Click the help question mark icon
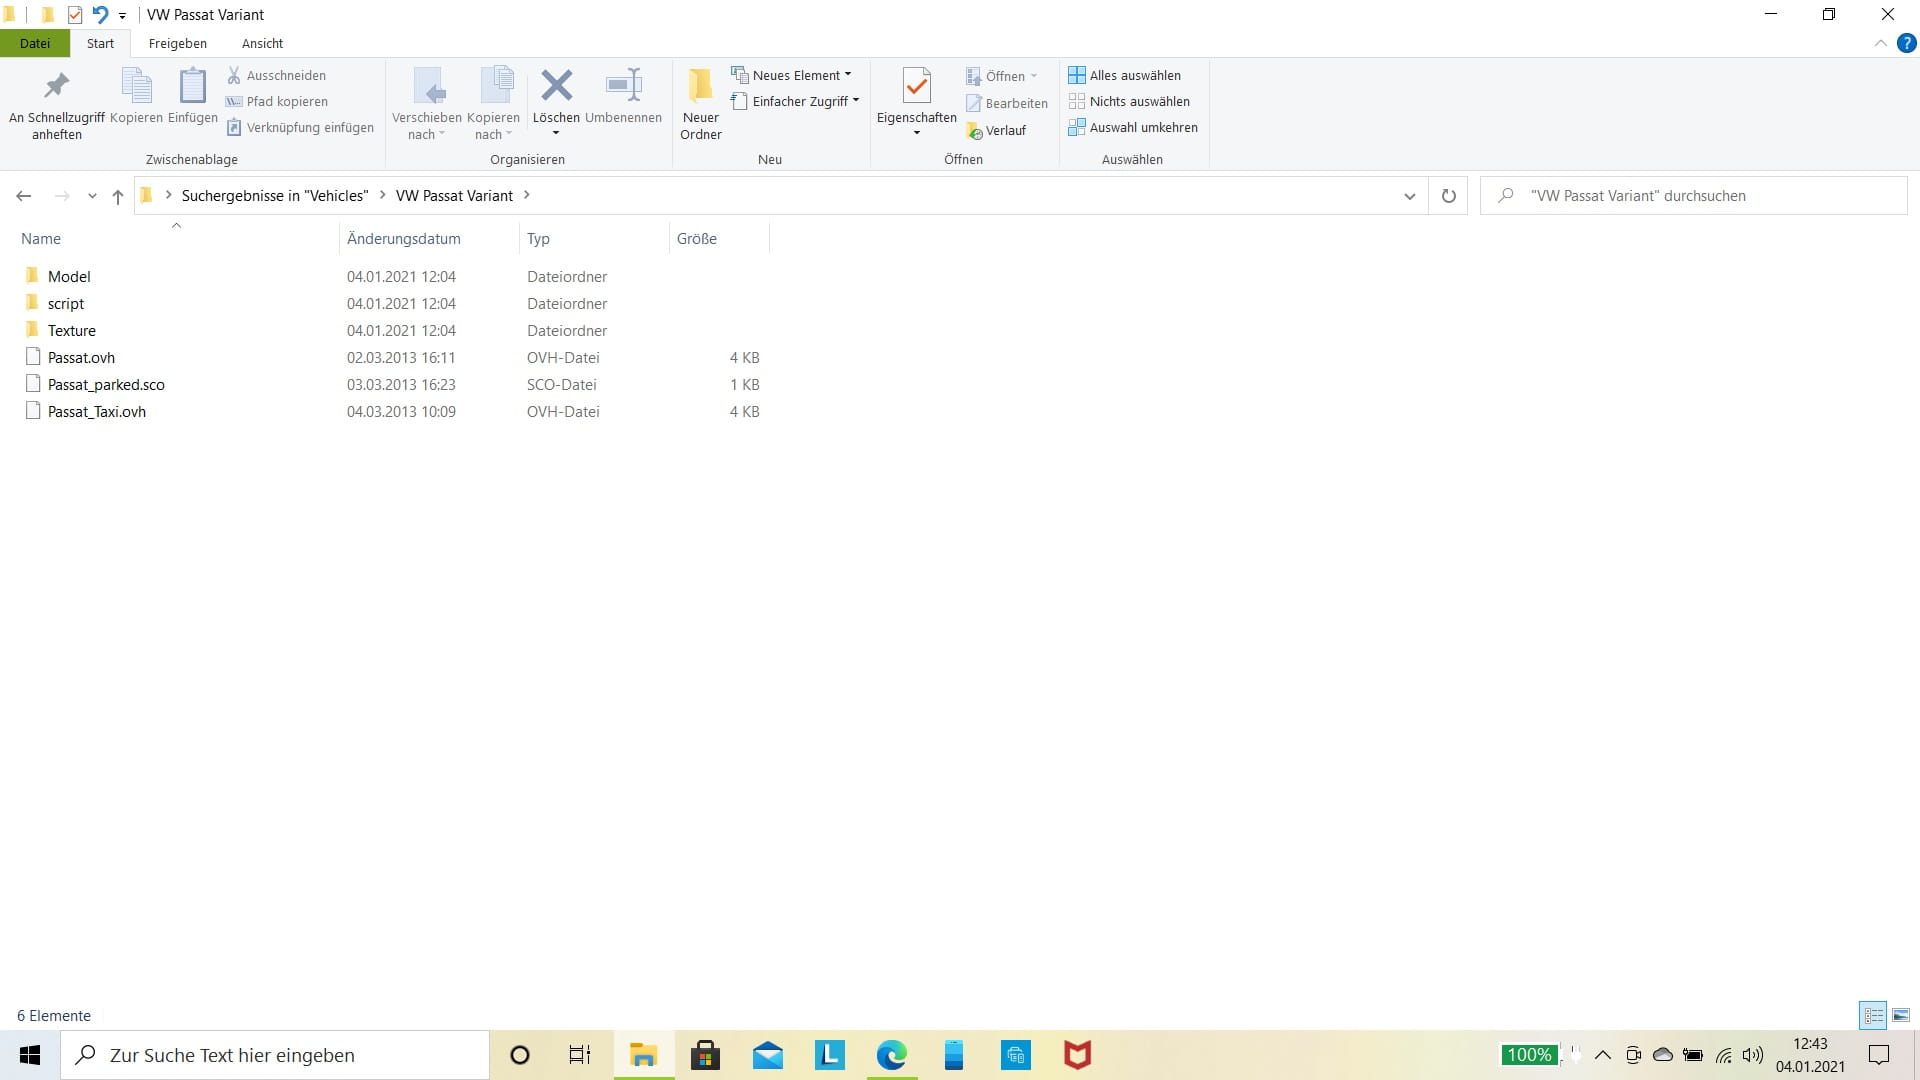 tap(1906, 43)
